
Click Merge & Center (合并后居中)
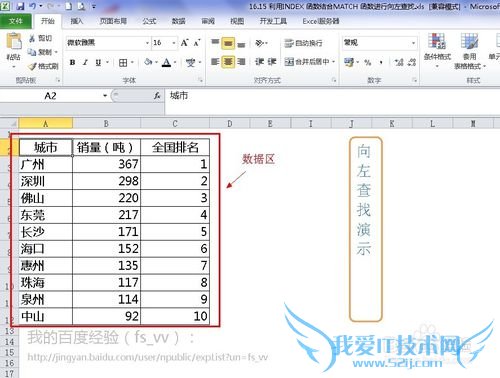pos(307,62)
